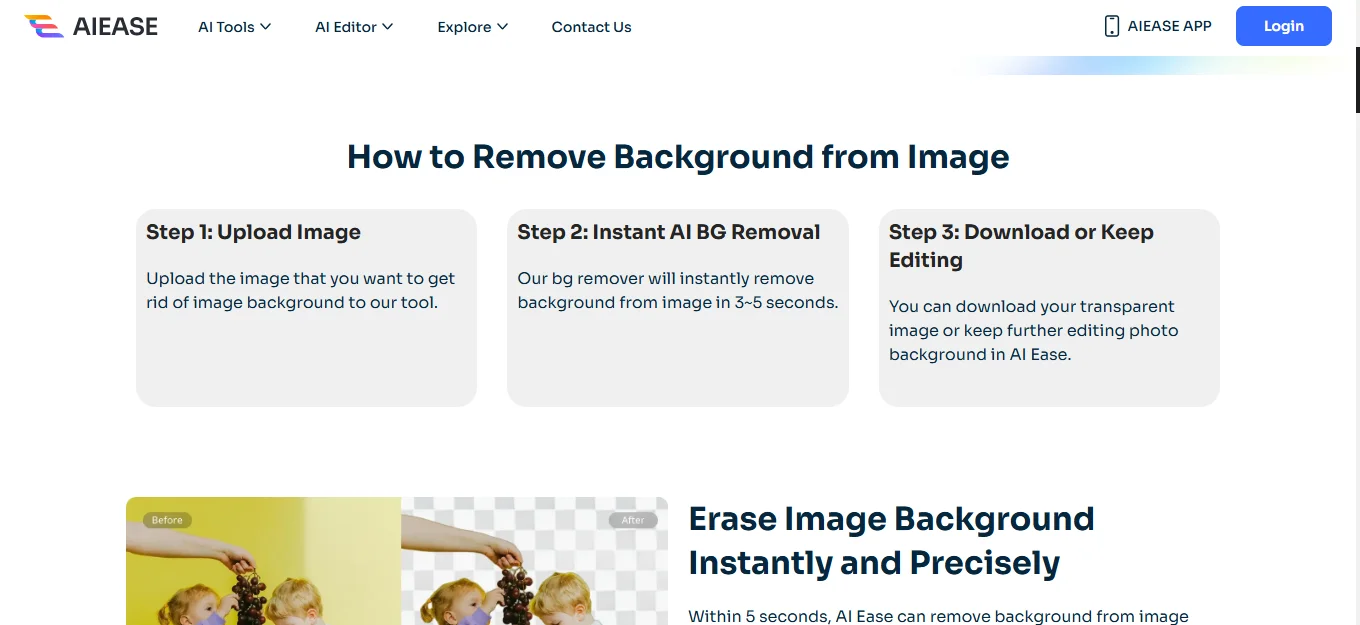Select the AI Editor menu label
The width and height of the screenshot is (1360, 625).
pyautogui.click(x=345, y=27)
